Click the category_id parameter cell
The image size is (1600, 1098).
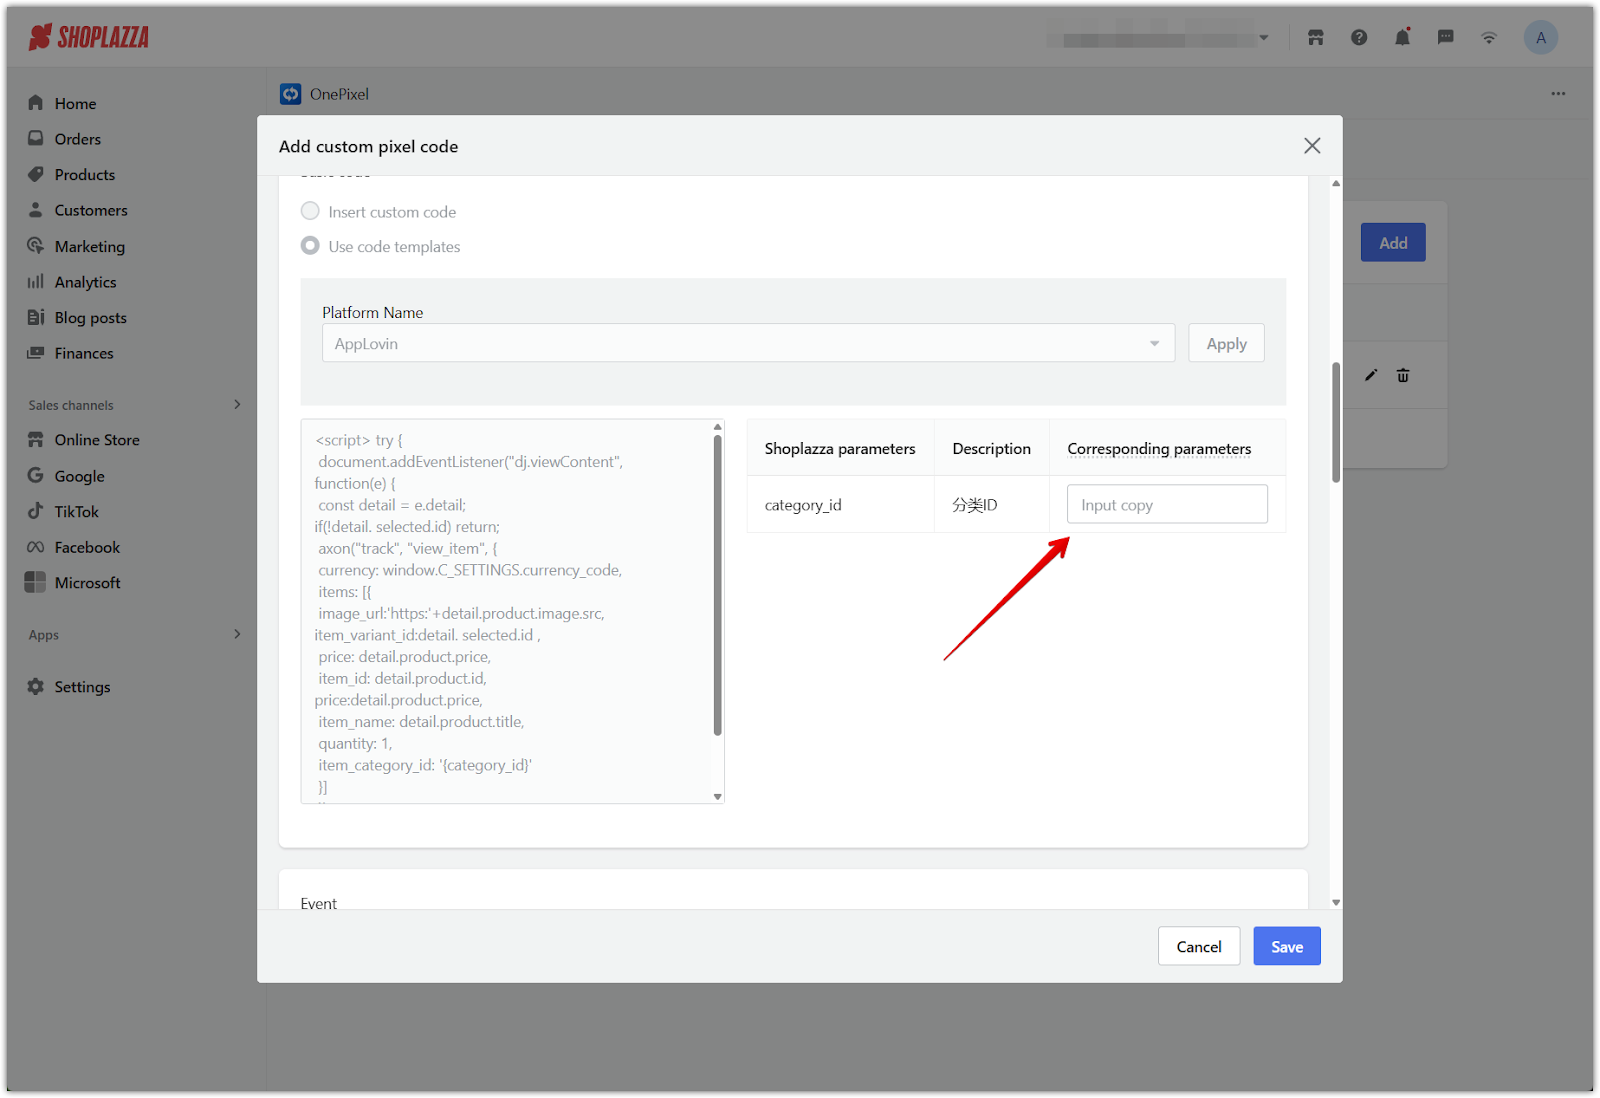pyautogui.click(x=840, y=504)
